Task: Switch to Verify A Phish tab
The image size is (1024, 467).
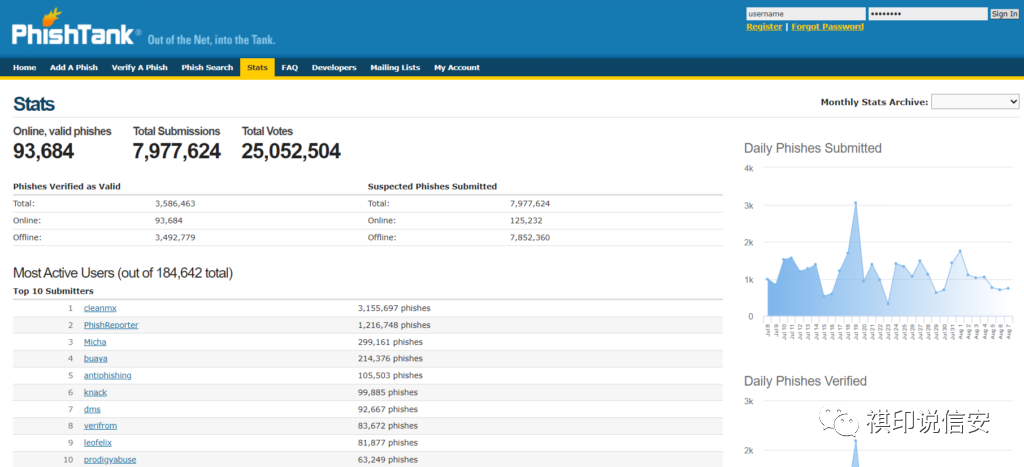Action: 139,68
